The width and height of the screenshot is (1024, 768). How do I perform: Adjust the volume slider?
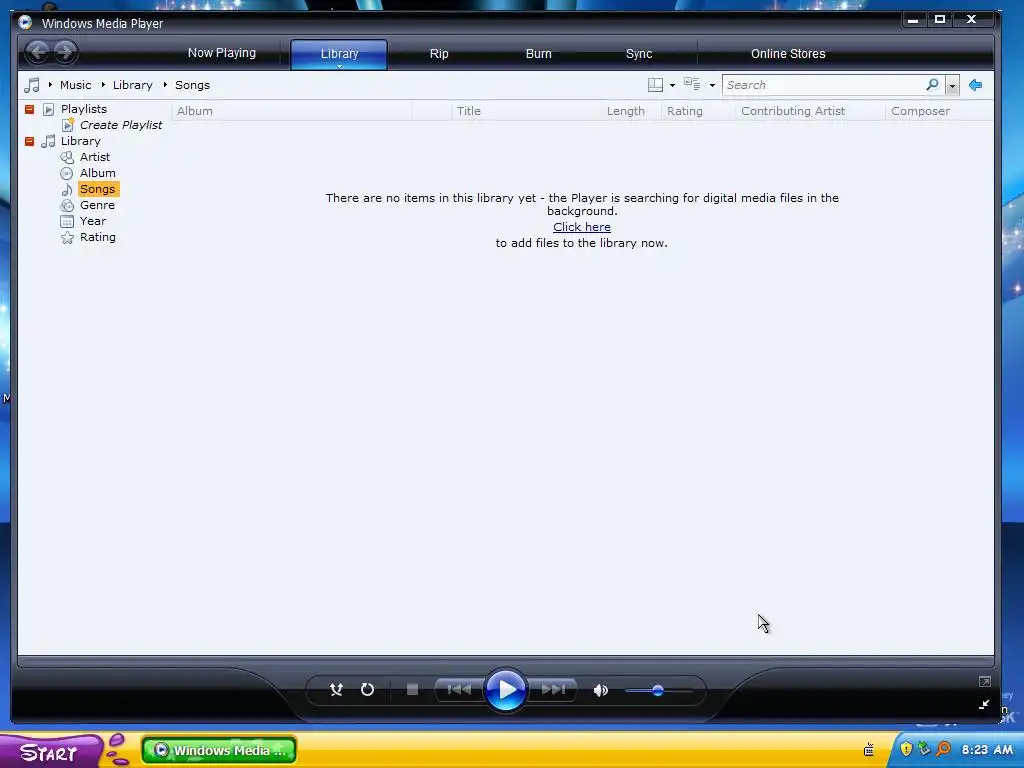point(658,690)
